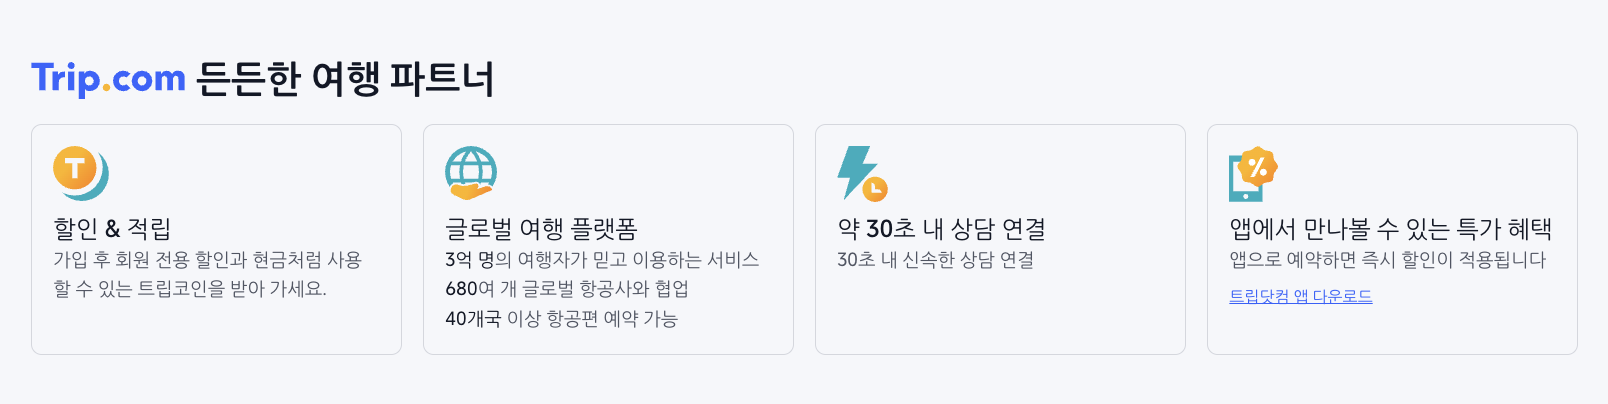Click the 가입 후 회원 전용 할인 description
The width and height of the screenshot is (1608, 404).
click(207, 260)
